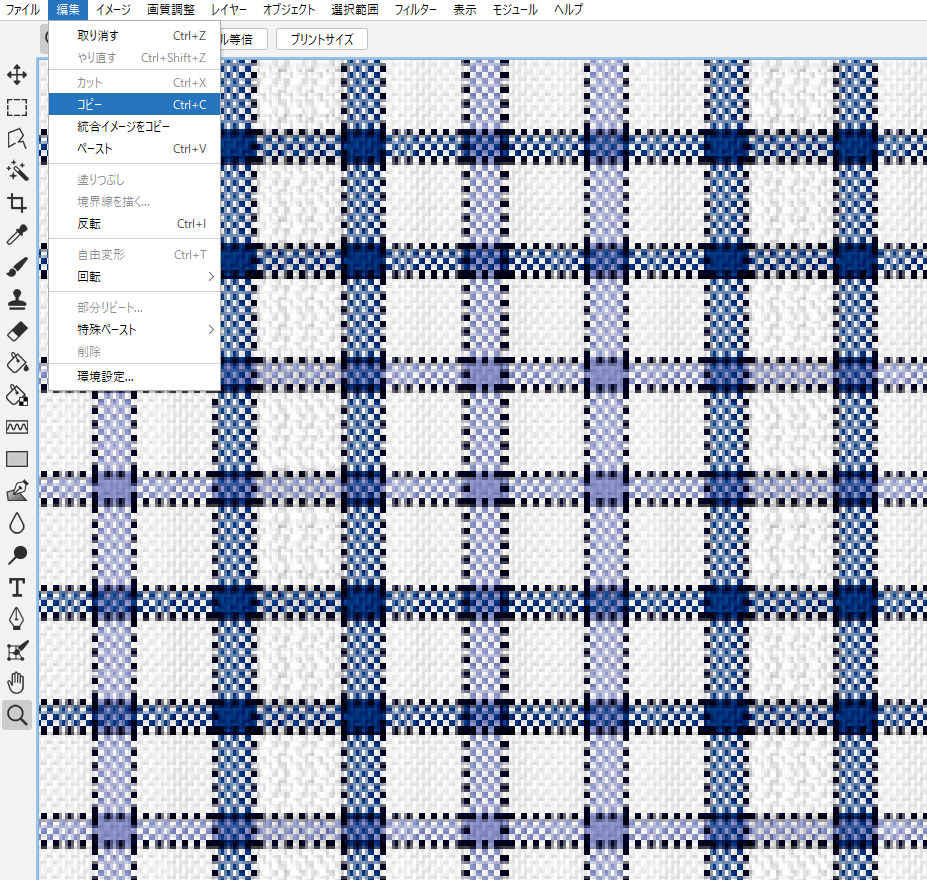
Task: Select the Pattern fill bucket tool
Action: (x=17, y=395)
